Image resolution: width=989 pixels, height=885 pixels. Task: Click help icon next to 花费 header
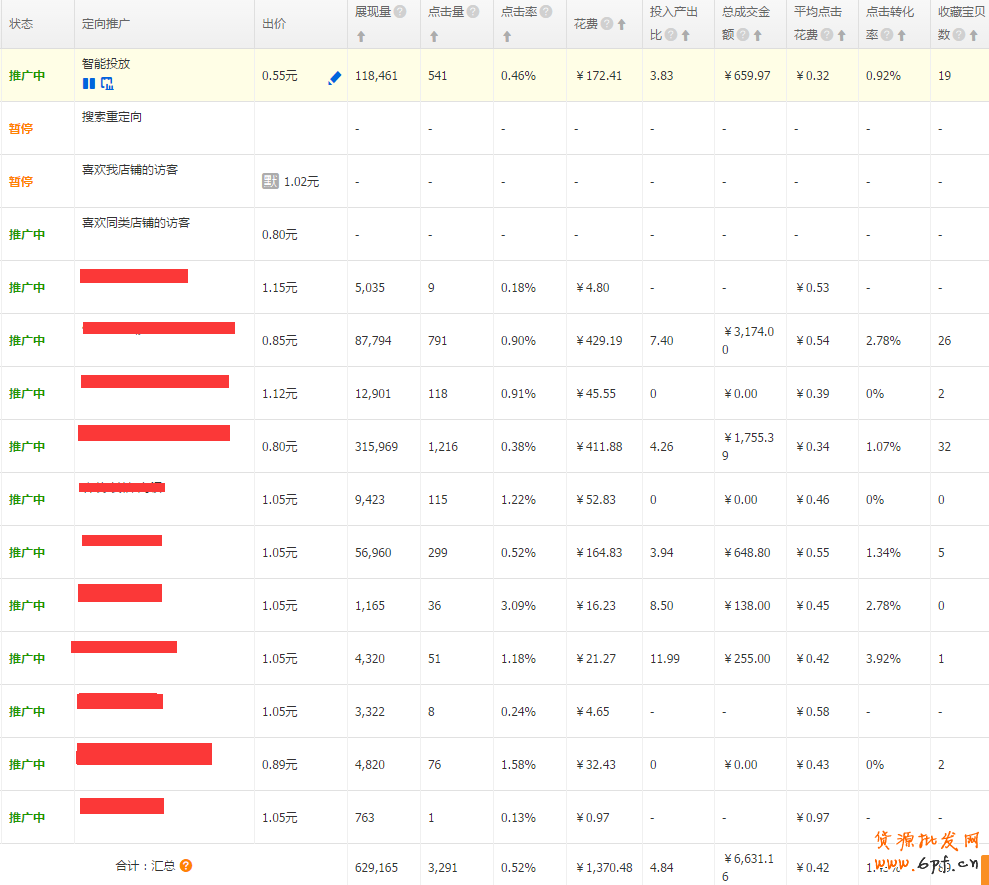click(x=606, y=24)
